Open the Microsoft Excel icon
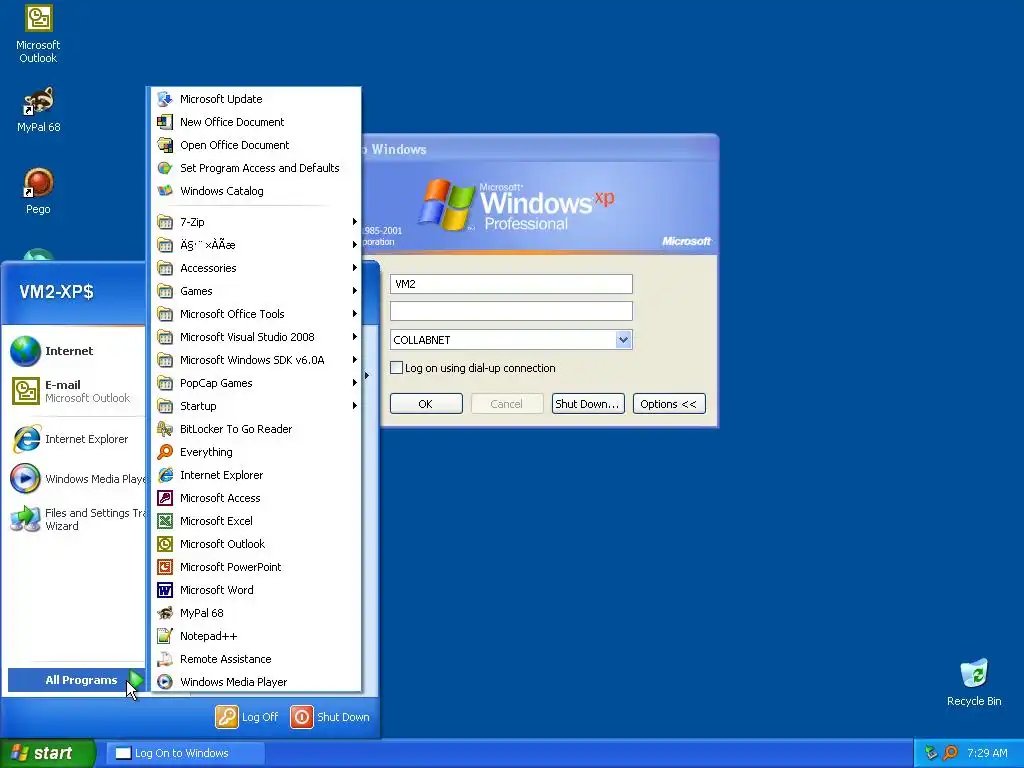The width and height of the screenshot is (1024, 768). tap(165, 520)
